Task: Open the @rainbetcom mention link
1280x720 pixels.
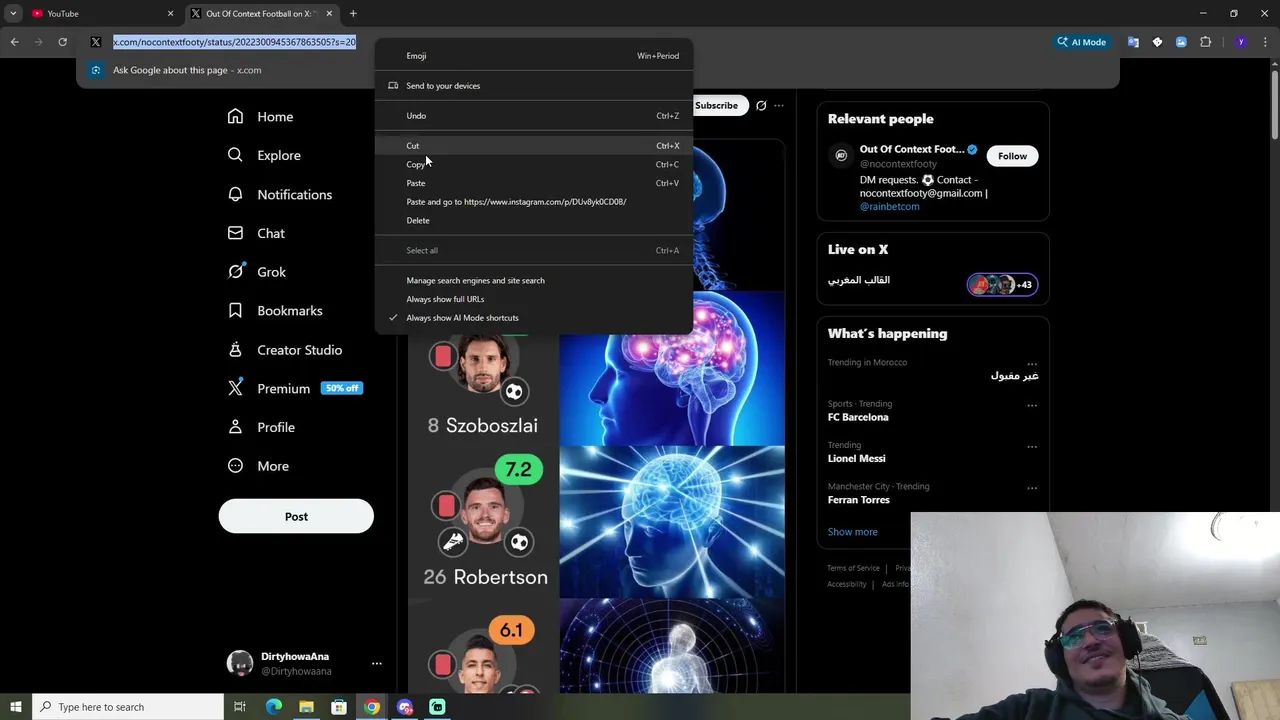Action: [x=889, y=207]
